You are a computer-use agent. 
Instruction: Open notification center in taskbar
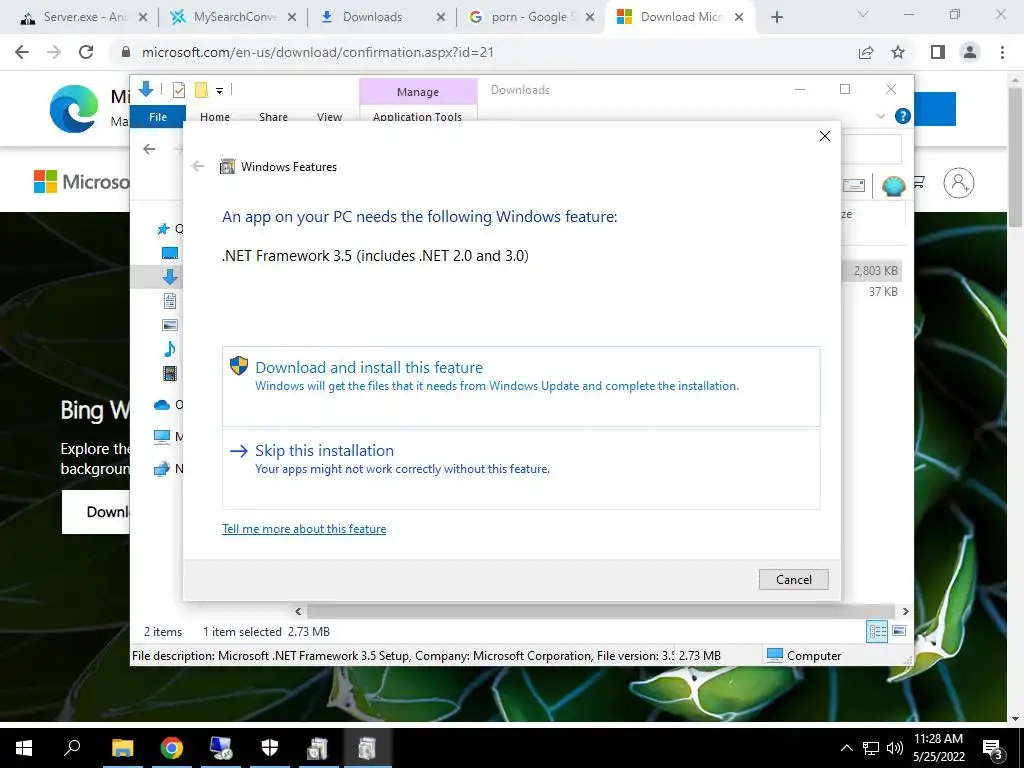click(x=993, y=748)
